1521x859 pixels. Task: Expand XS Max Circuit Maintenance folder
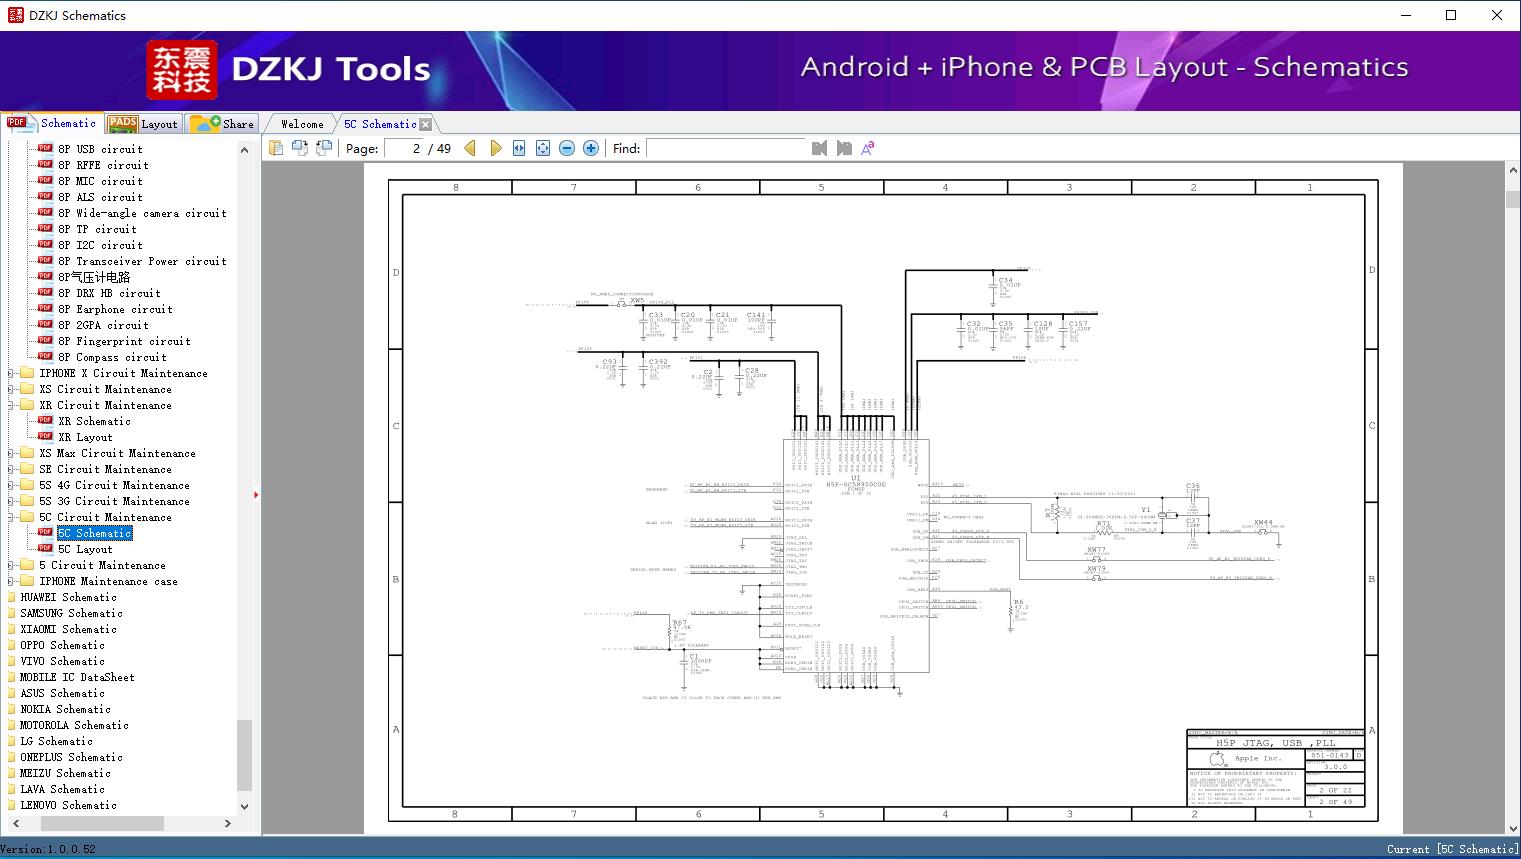coord(11,453)
